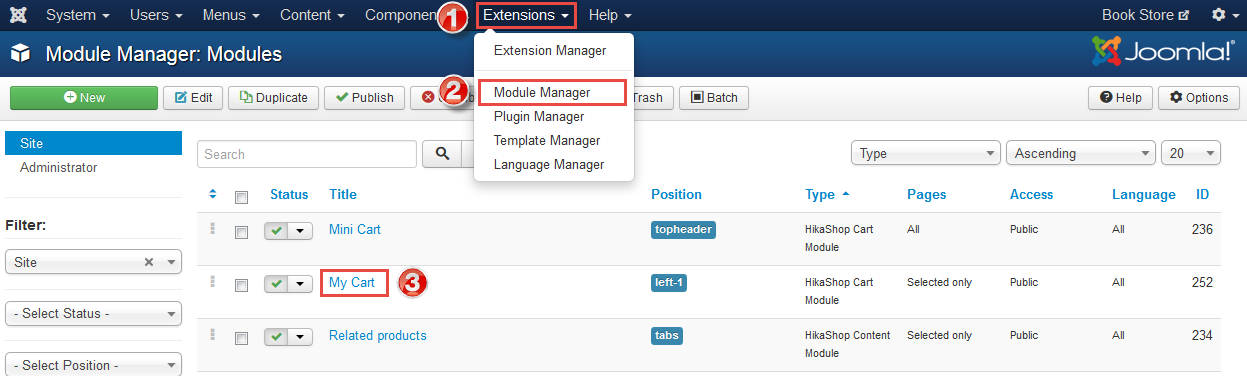This screenshot has height=376, width=1247.
Task: Tick the checkbox for the Mini Cart module
Action: (x=241, y=232)
